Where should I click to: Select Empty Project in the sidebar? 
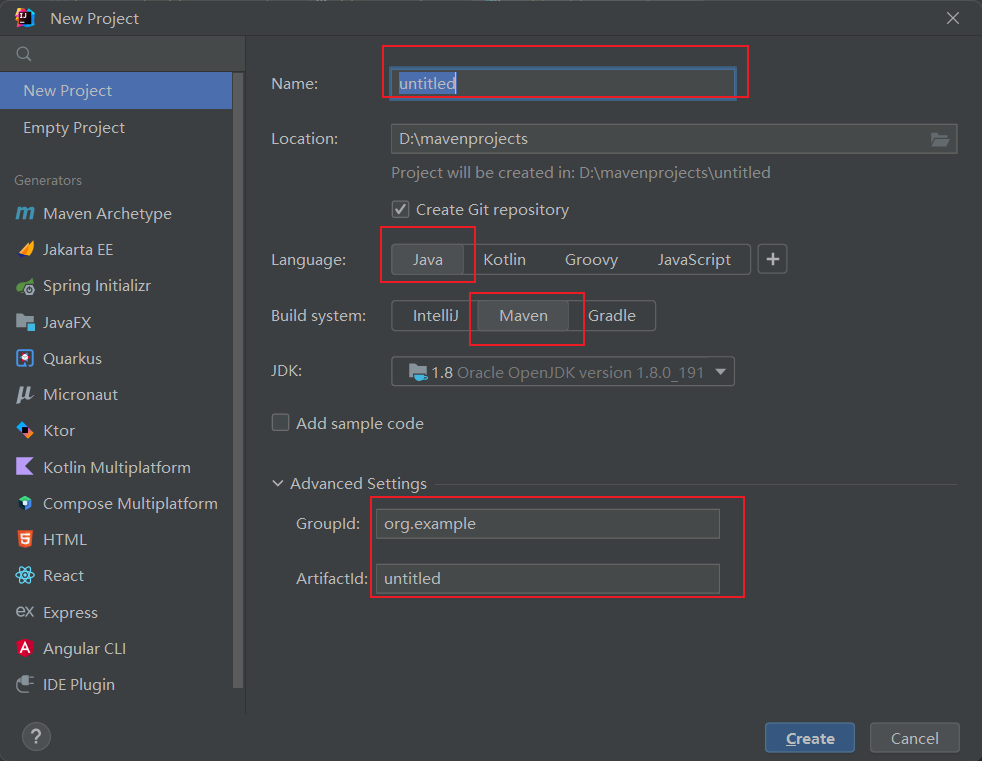(116, 128)
